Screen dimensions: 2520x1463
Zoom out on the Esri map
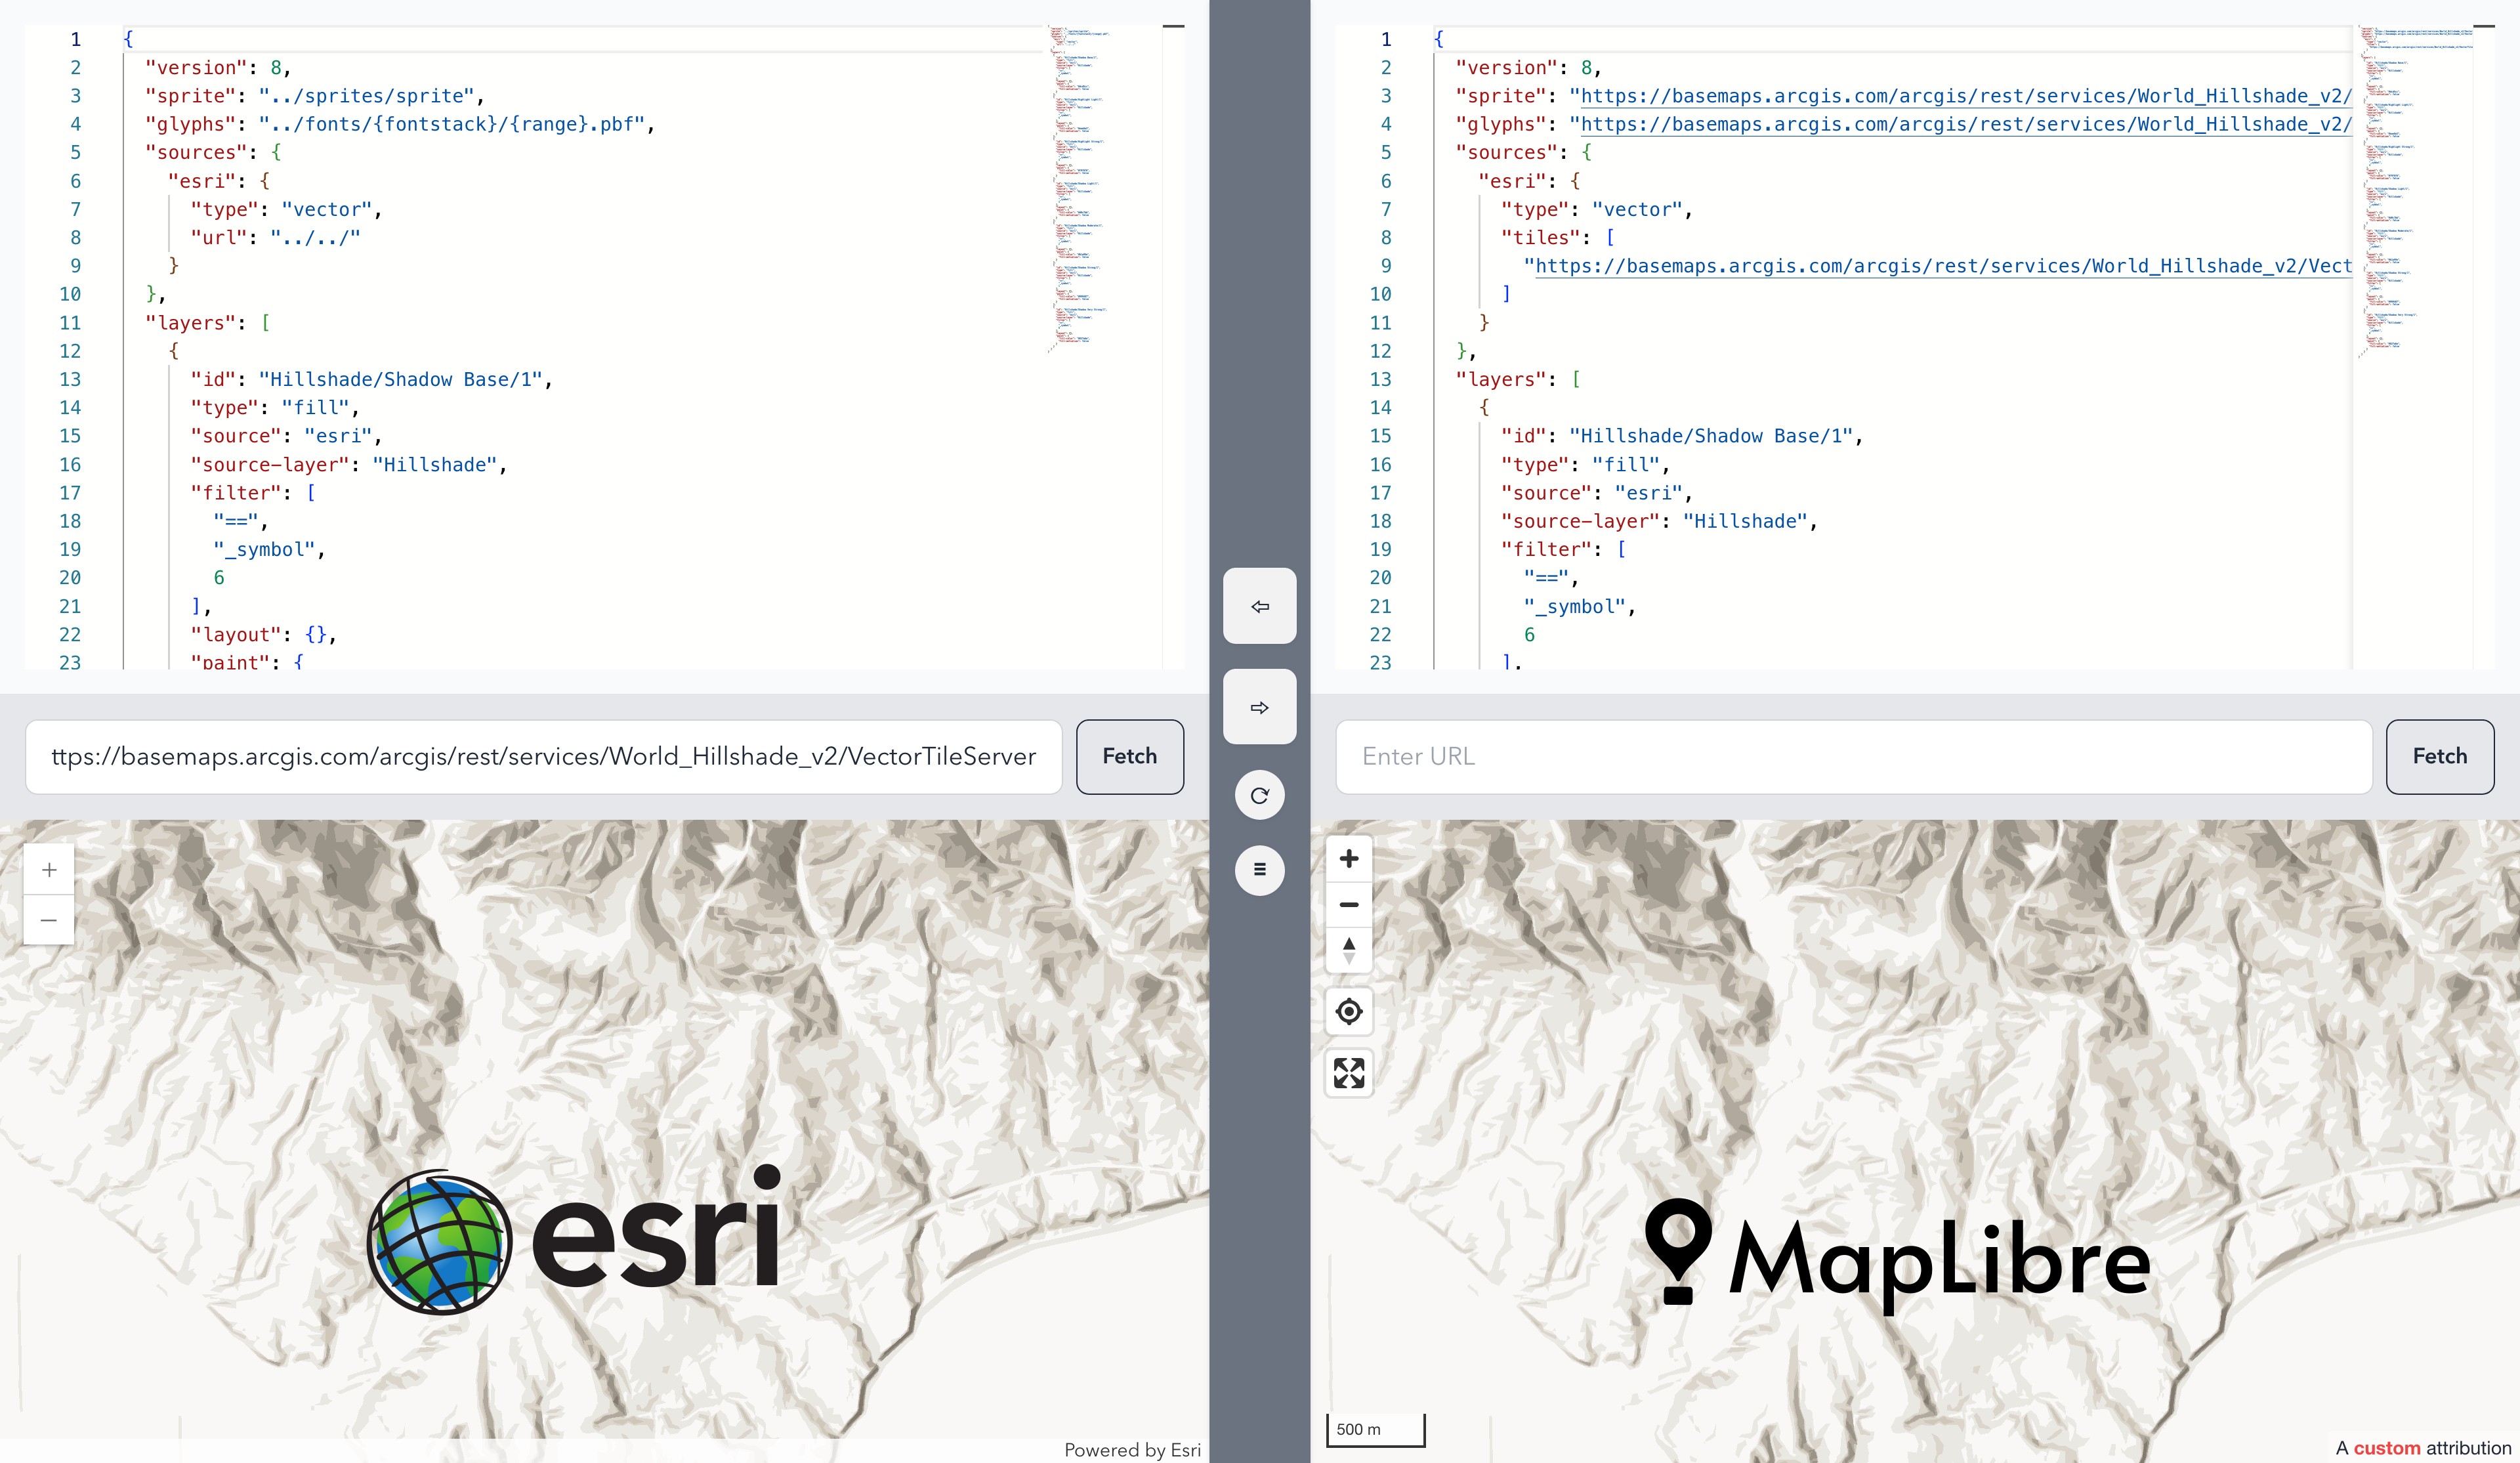(49, 920)
